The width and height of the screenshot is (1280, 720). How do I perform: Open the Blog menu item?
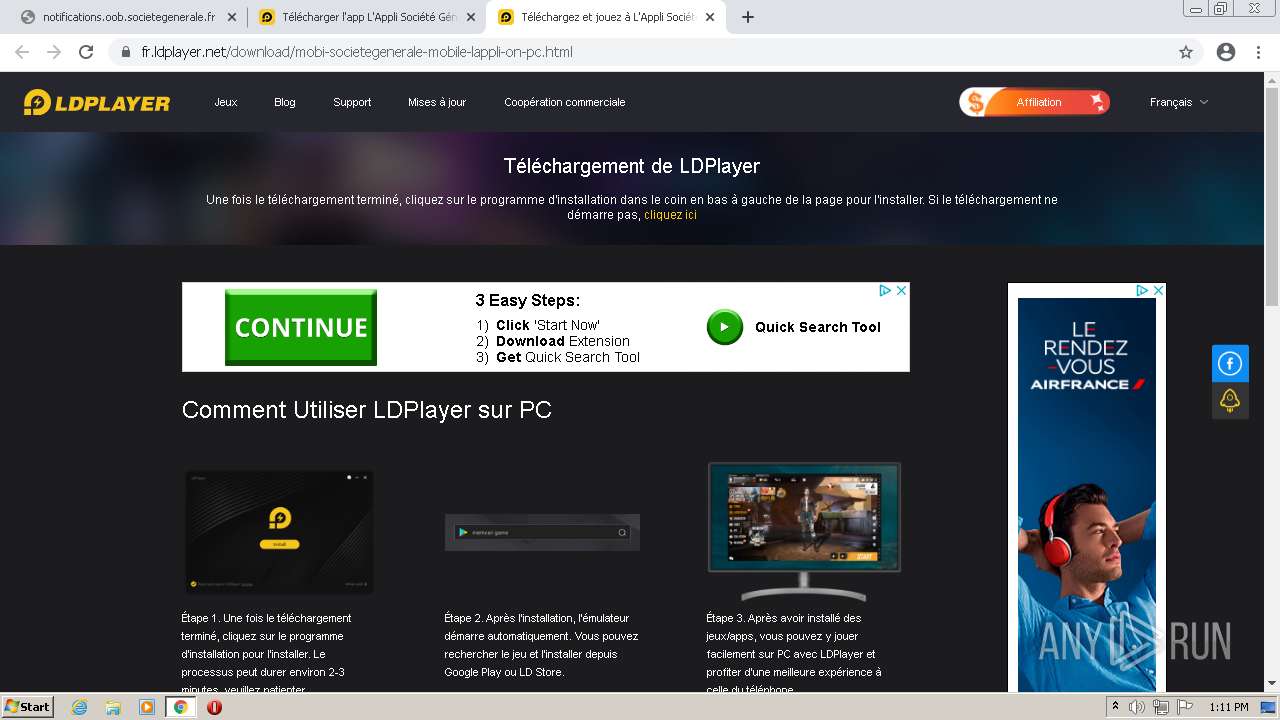point(285,102)
